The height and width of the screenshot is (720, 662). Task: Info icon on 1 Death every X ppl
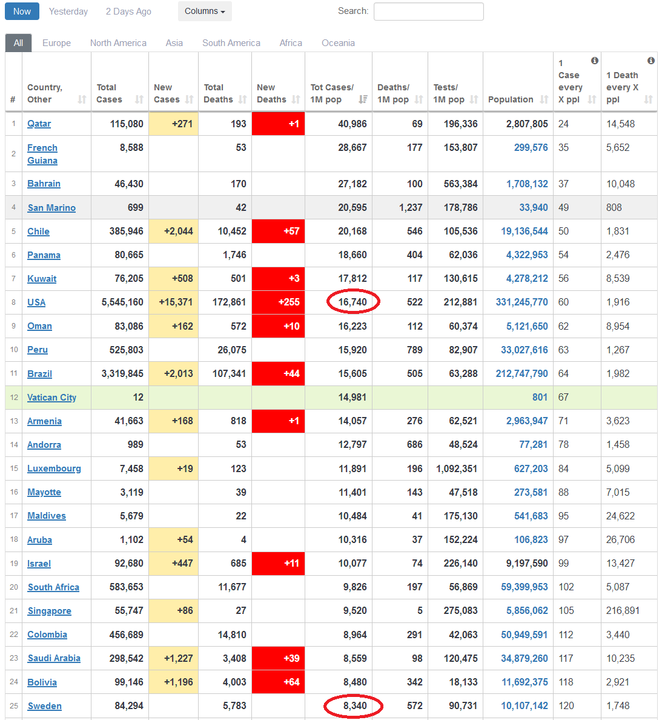651,61
